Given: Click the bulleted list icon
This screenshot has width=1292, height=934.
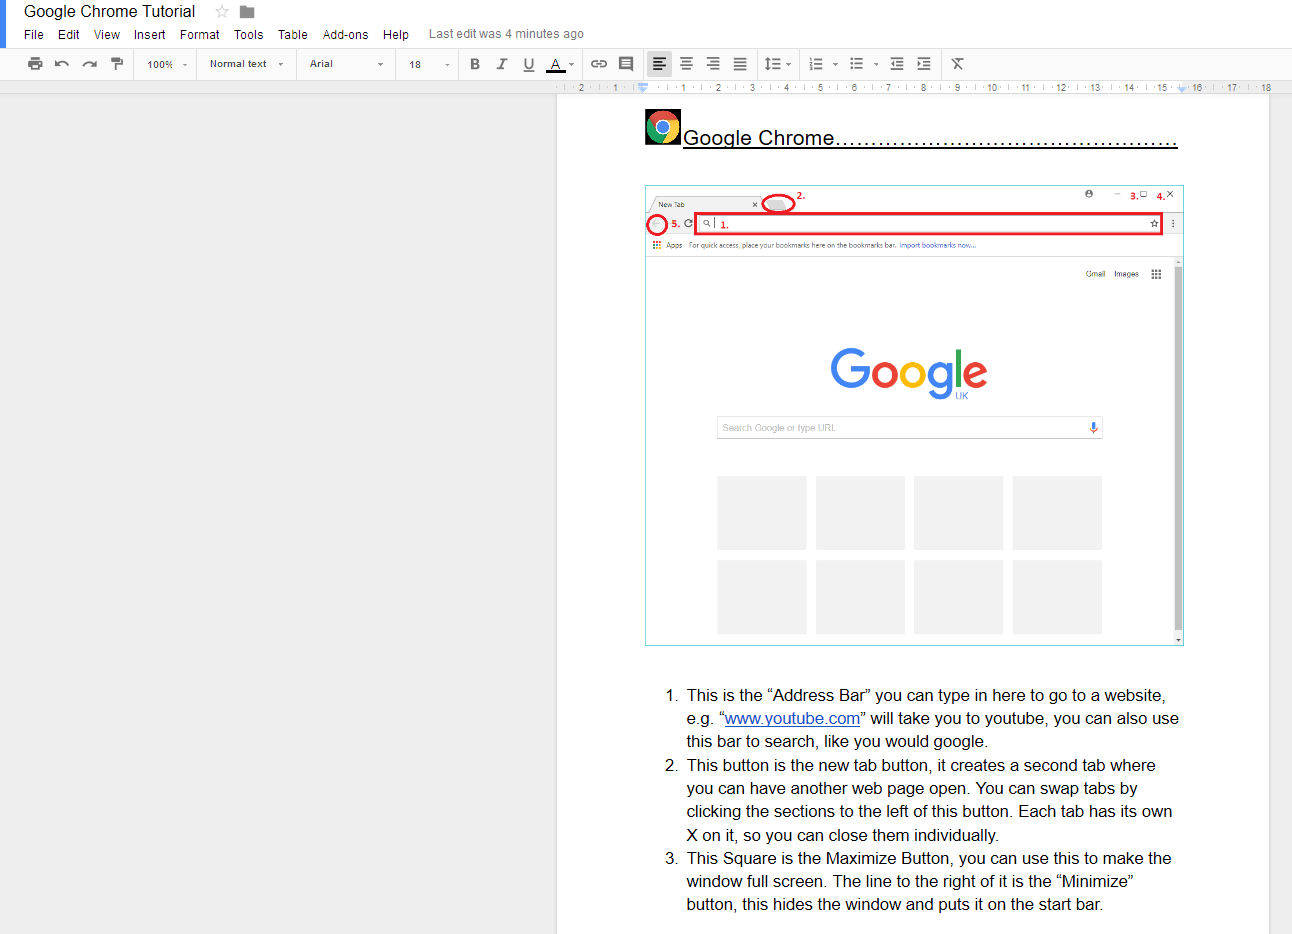Looking at the screenshot, I should click(856, 64).
